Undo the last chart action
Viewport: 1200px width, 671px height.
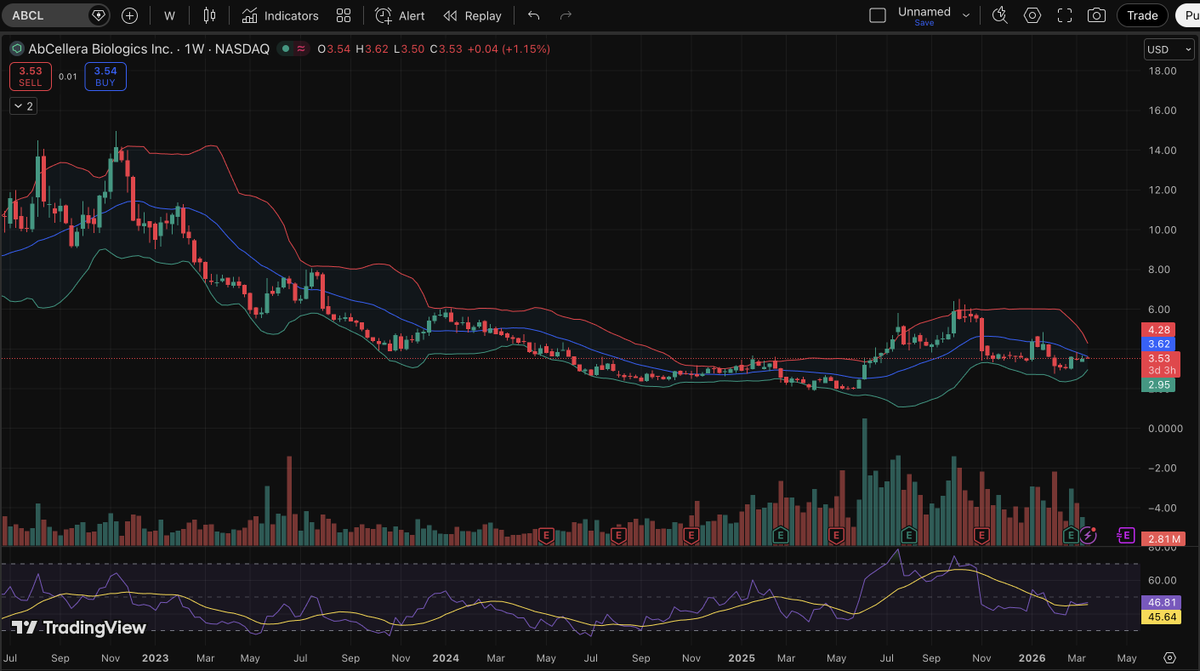point(534,15)
